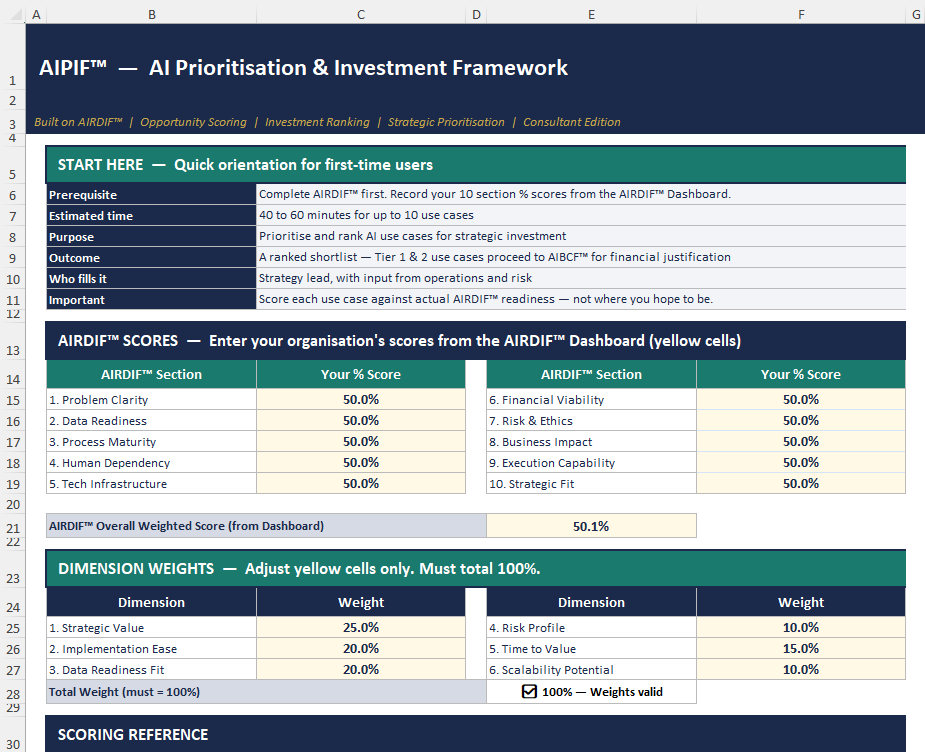925x752 pixels.
Task: Select Tech Infrastructure score cell
Action: tap(361, 484)
